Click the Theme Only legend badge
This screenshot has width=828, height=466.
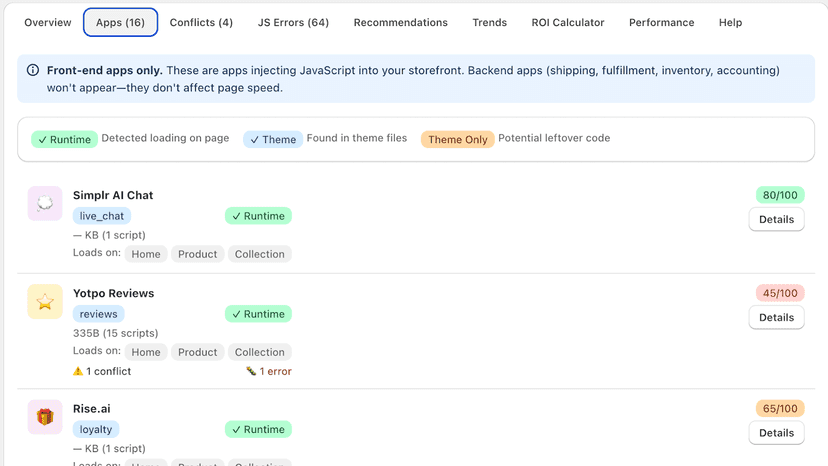pos(457,139)
